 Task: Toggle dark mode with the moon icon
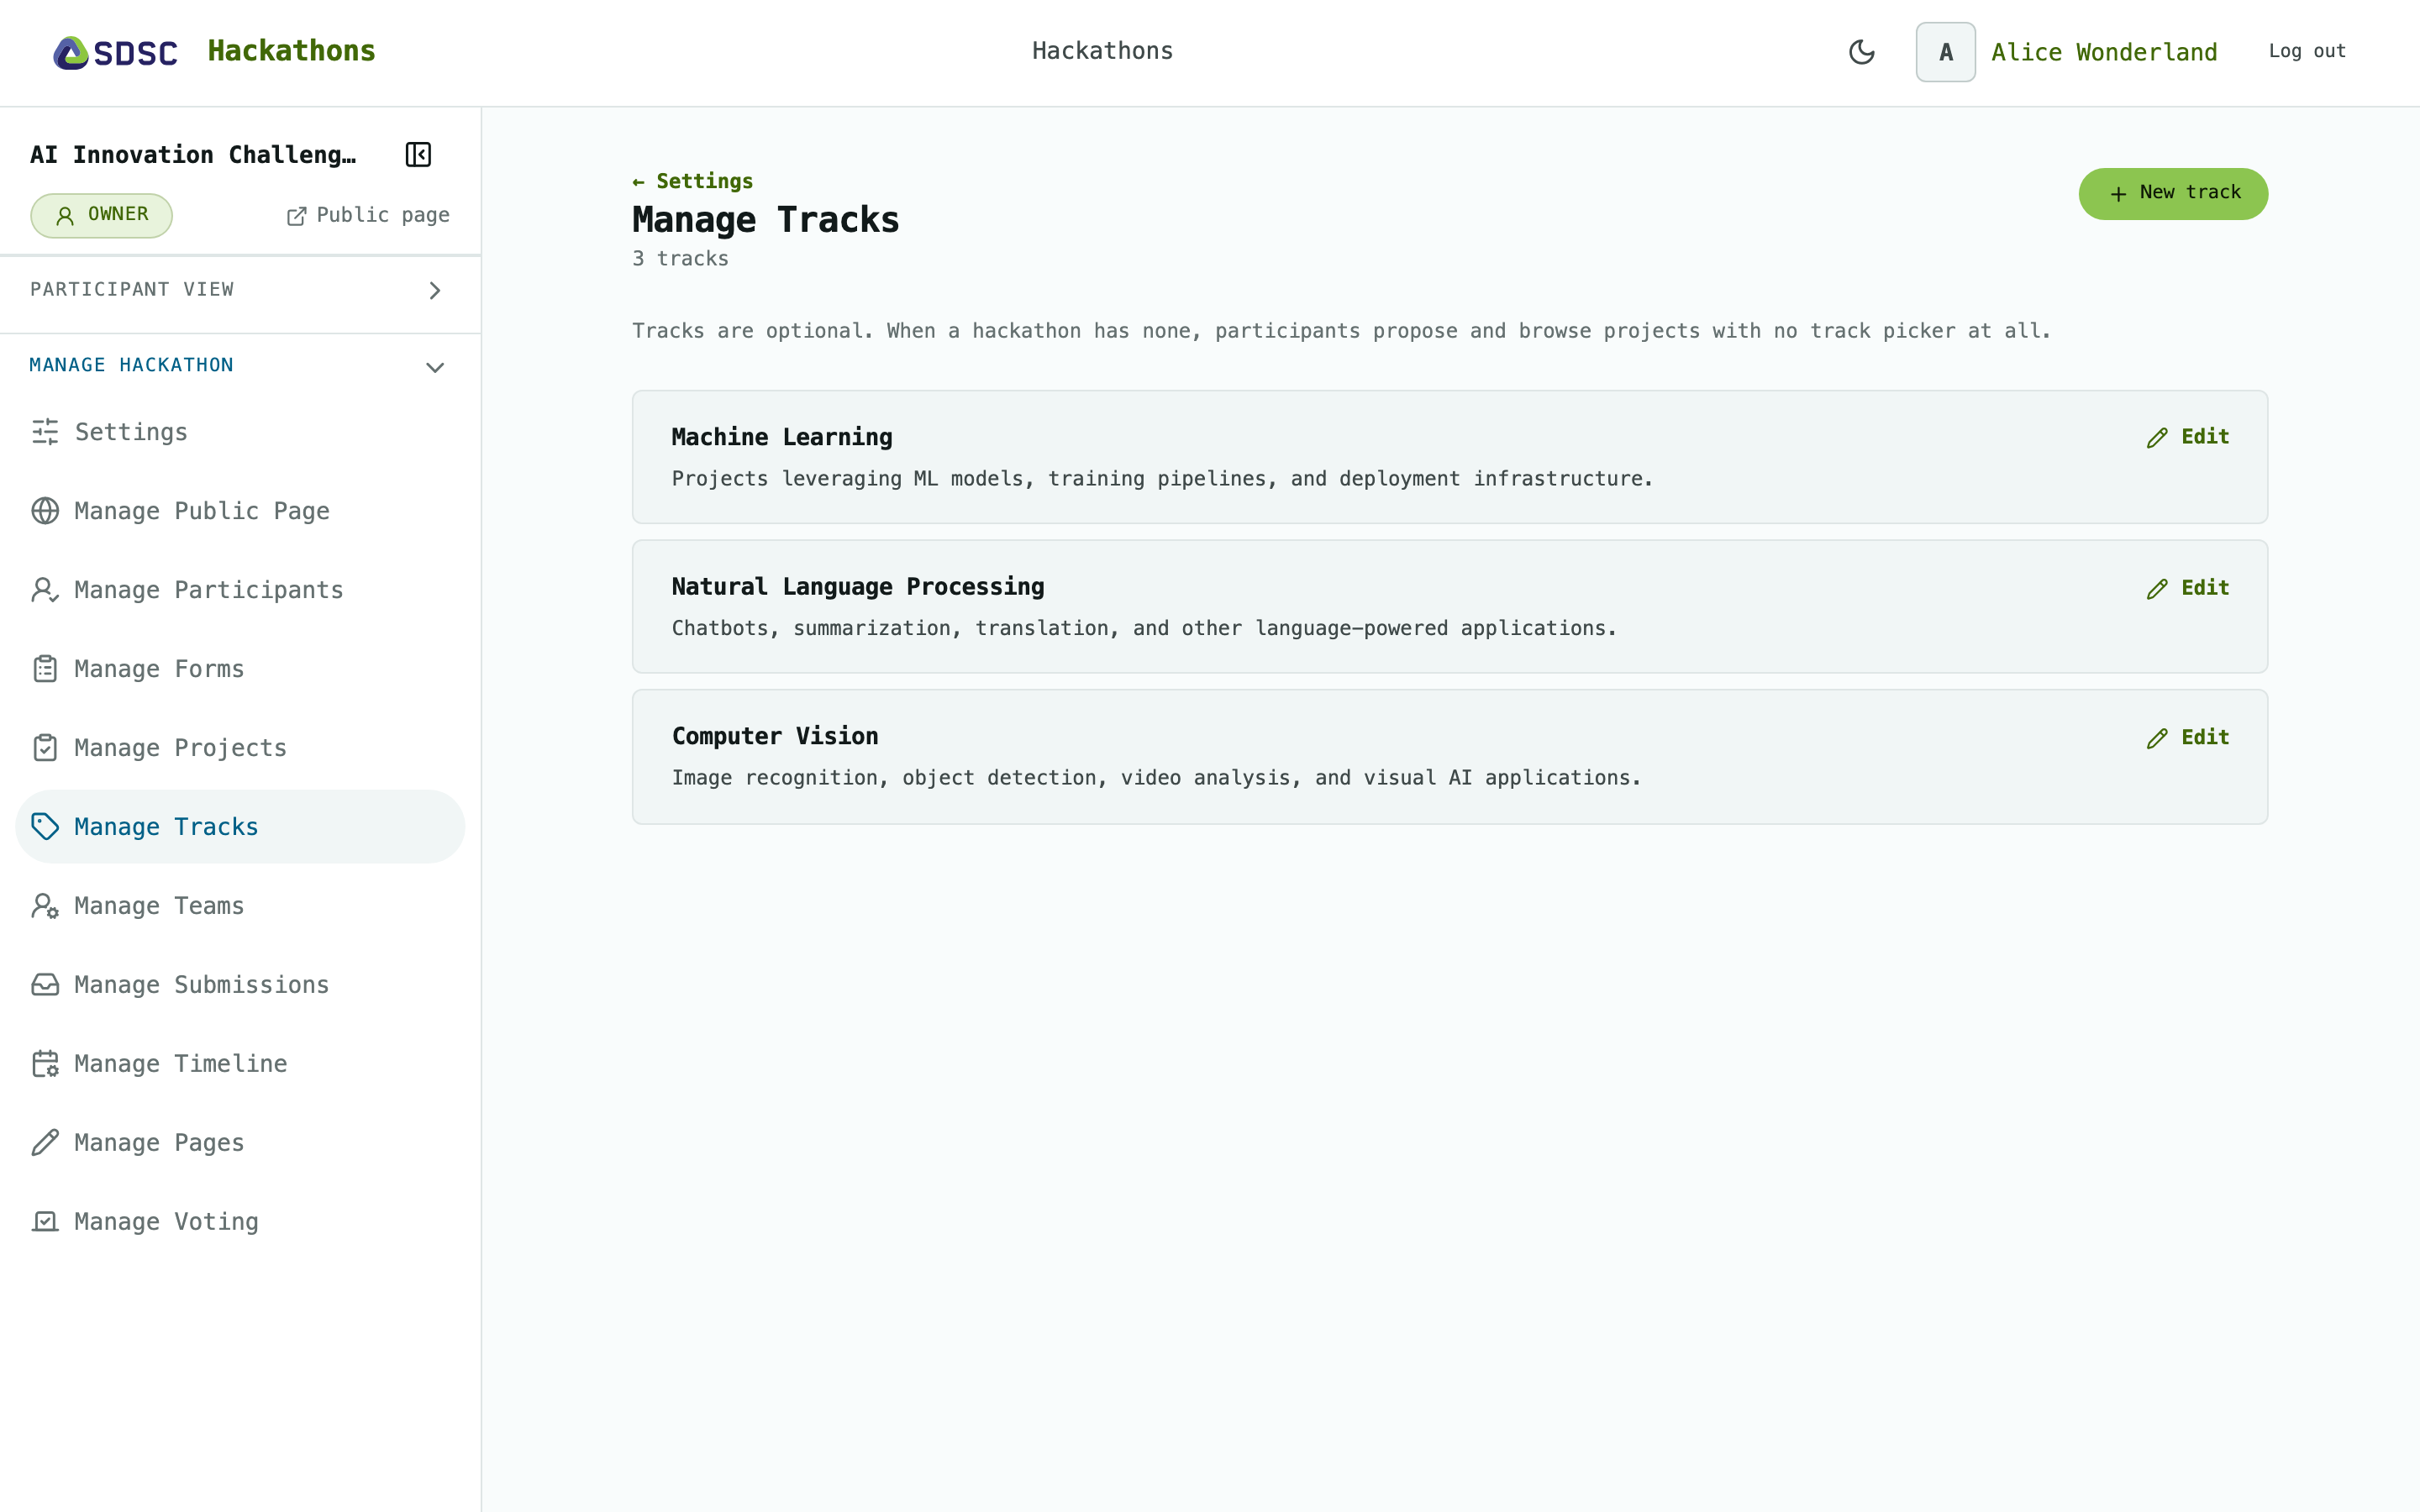1861,52
